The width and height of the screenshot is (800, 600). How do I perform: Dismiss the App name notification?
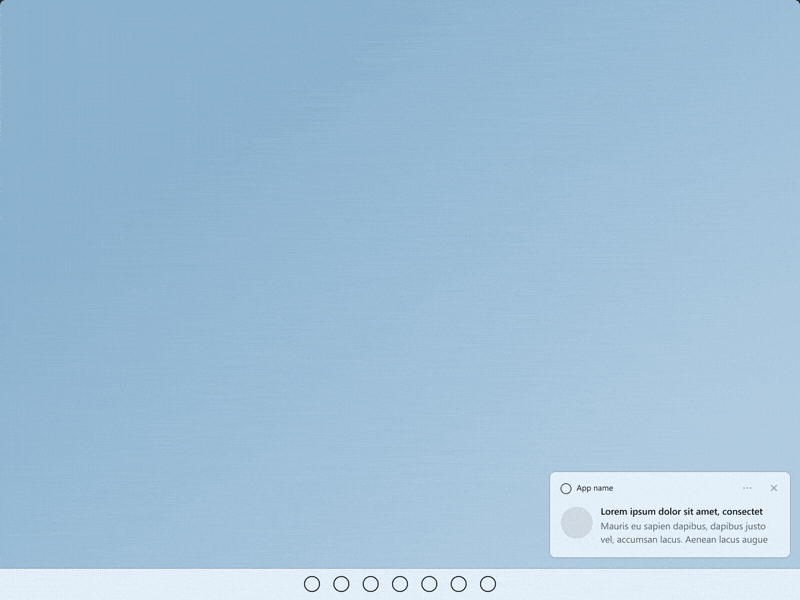(x=772, y=487)
